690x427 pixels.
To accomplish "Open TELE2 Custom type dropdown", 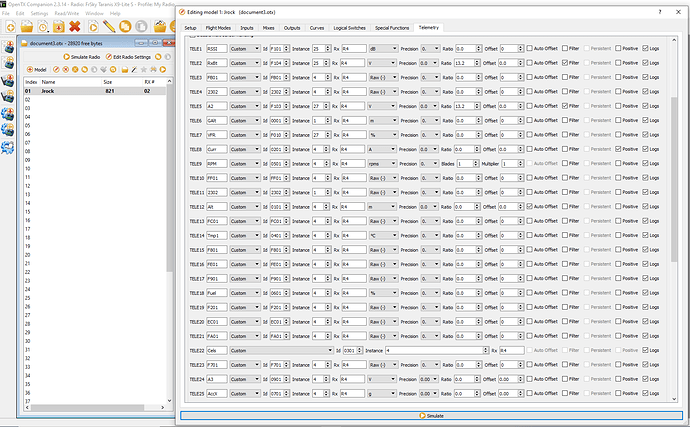I will pos(245,63).
